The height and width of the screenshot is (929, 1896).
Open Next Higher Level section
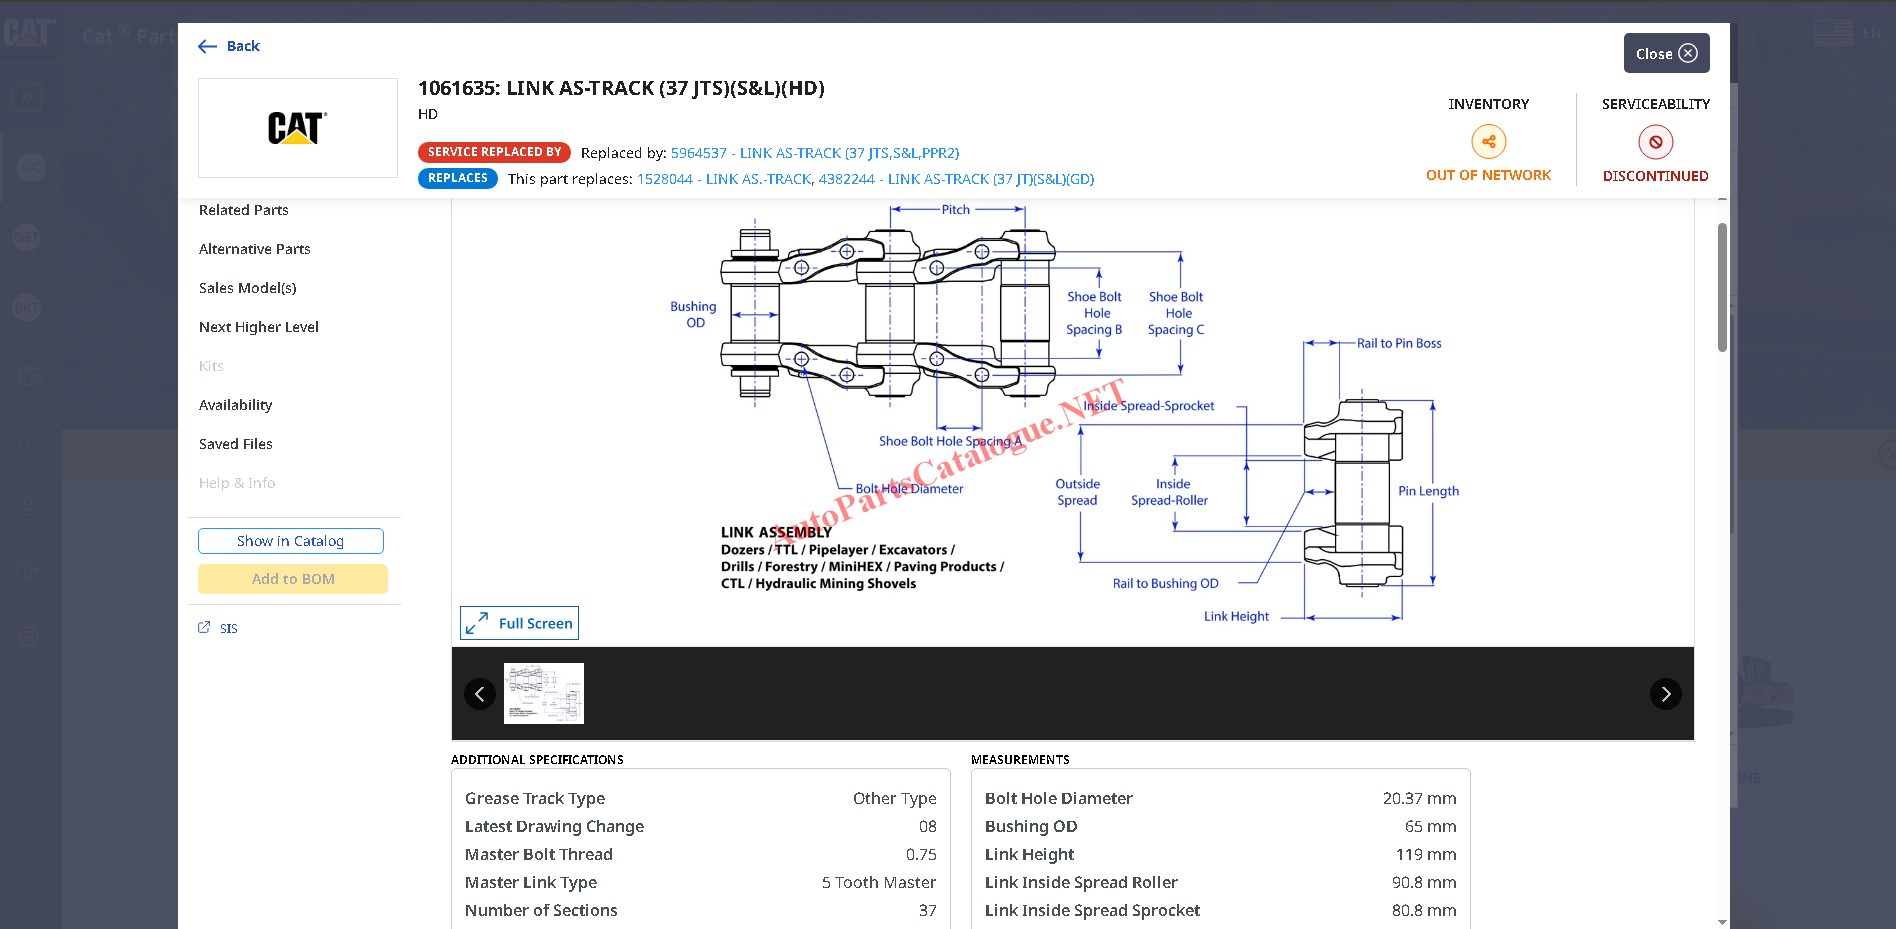(258, 327)
